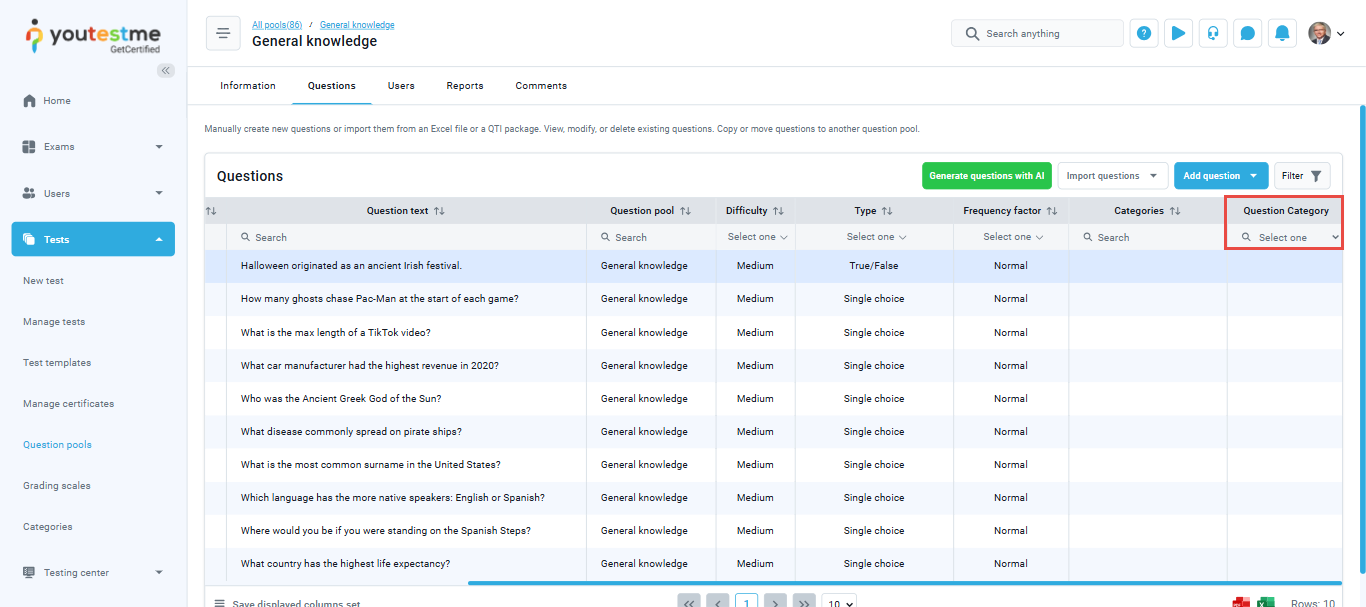The width and height of the screenshot is (1366, 607).
Task: Open the notifications bell icon
Action: click(x=1282, y=33)
